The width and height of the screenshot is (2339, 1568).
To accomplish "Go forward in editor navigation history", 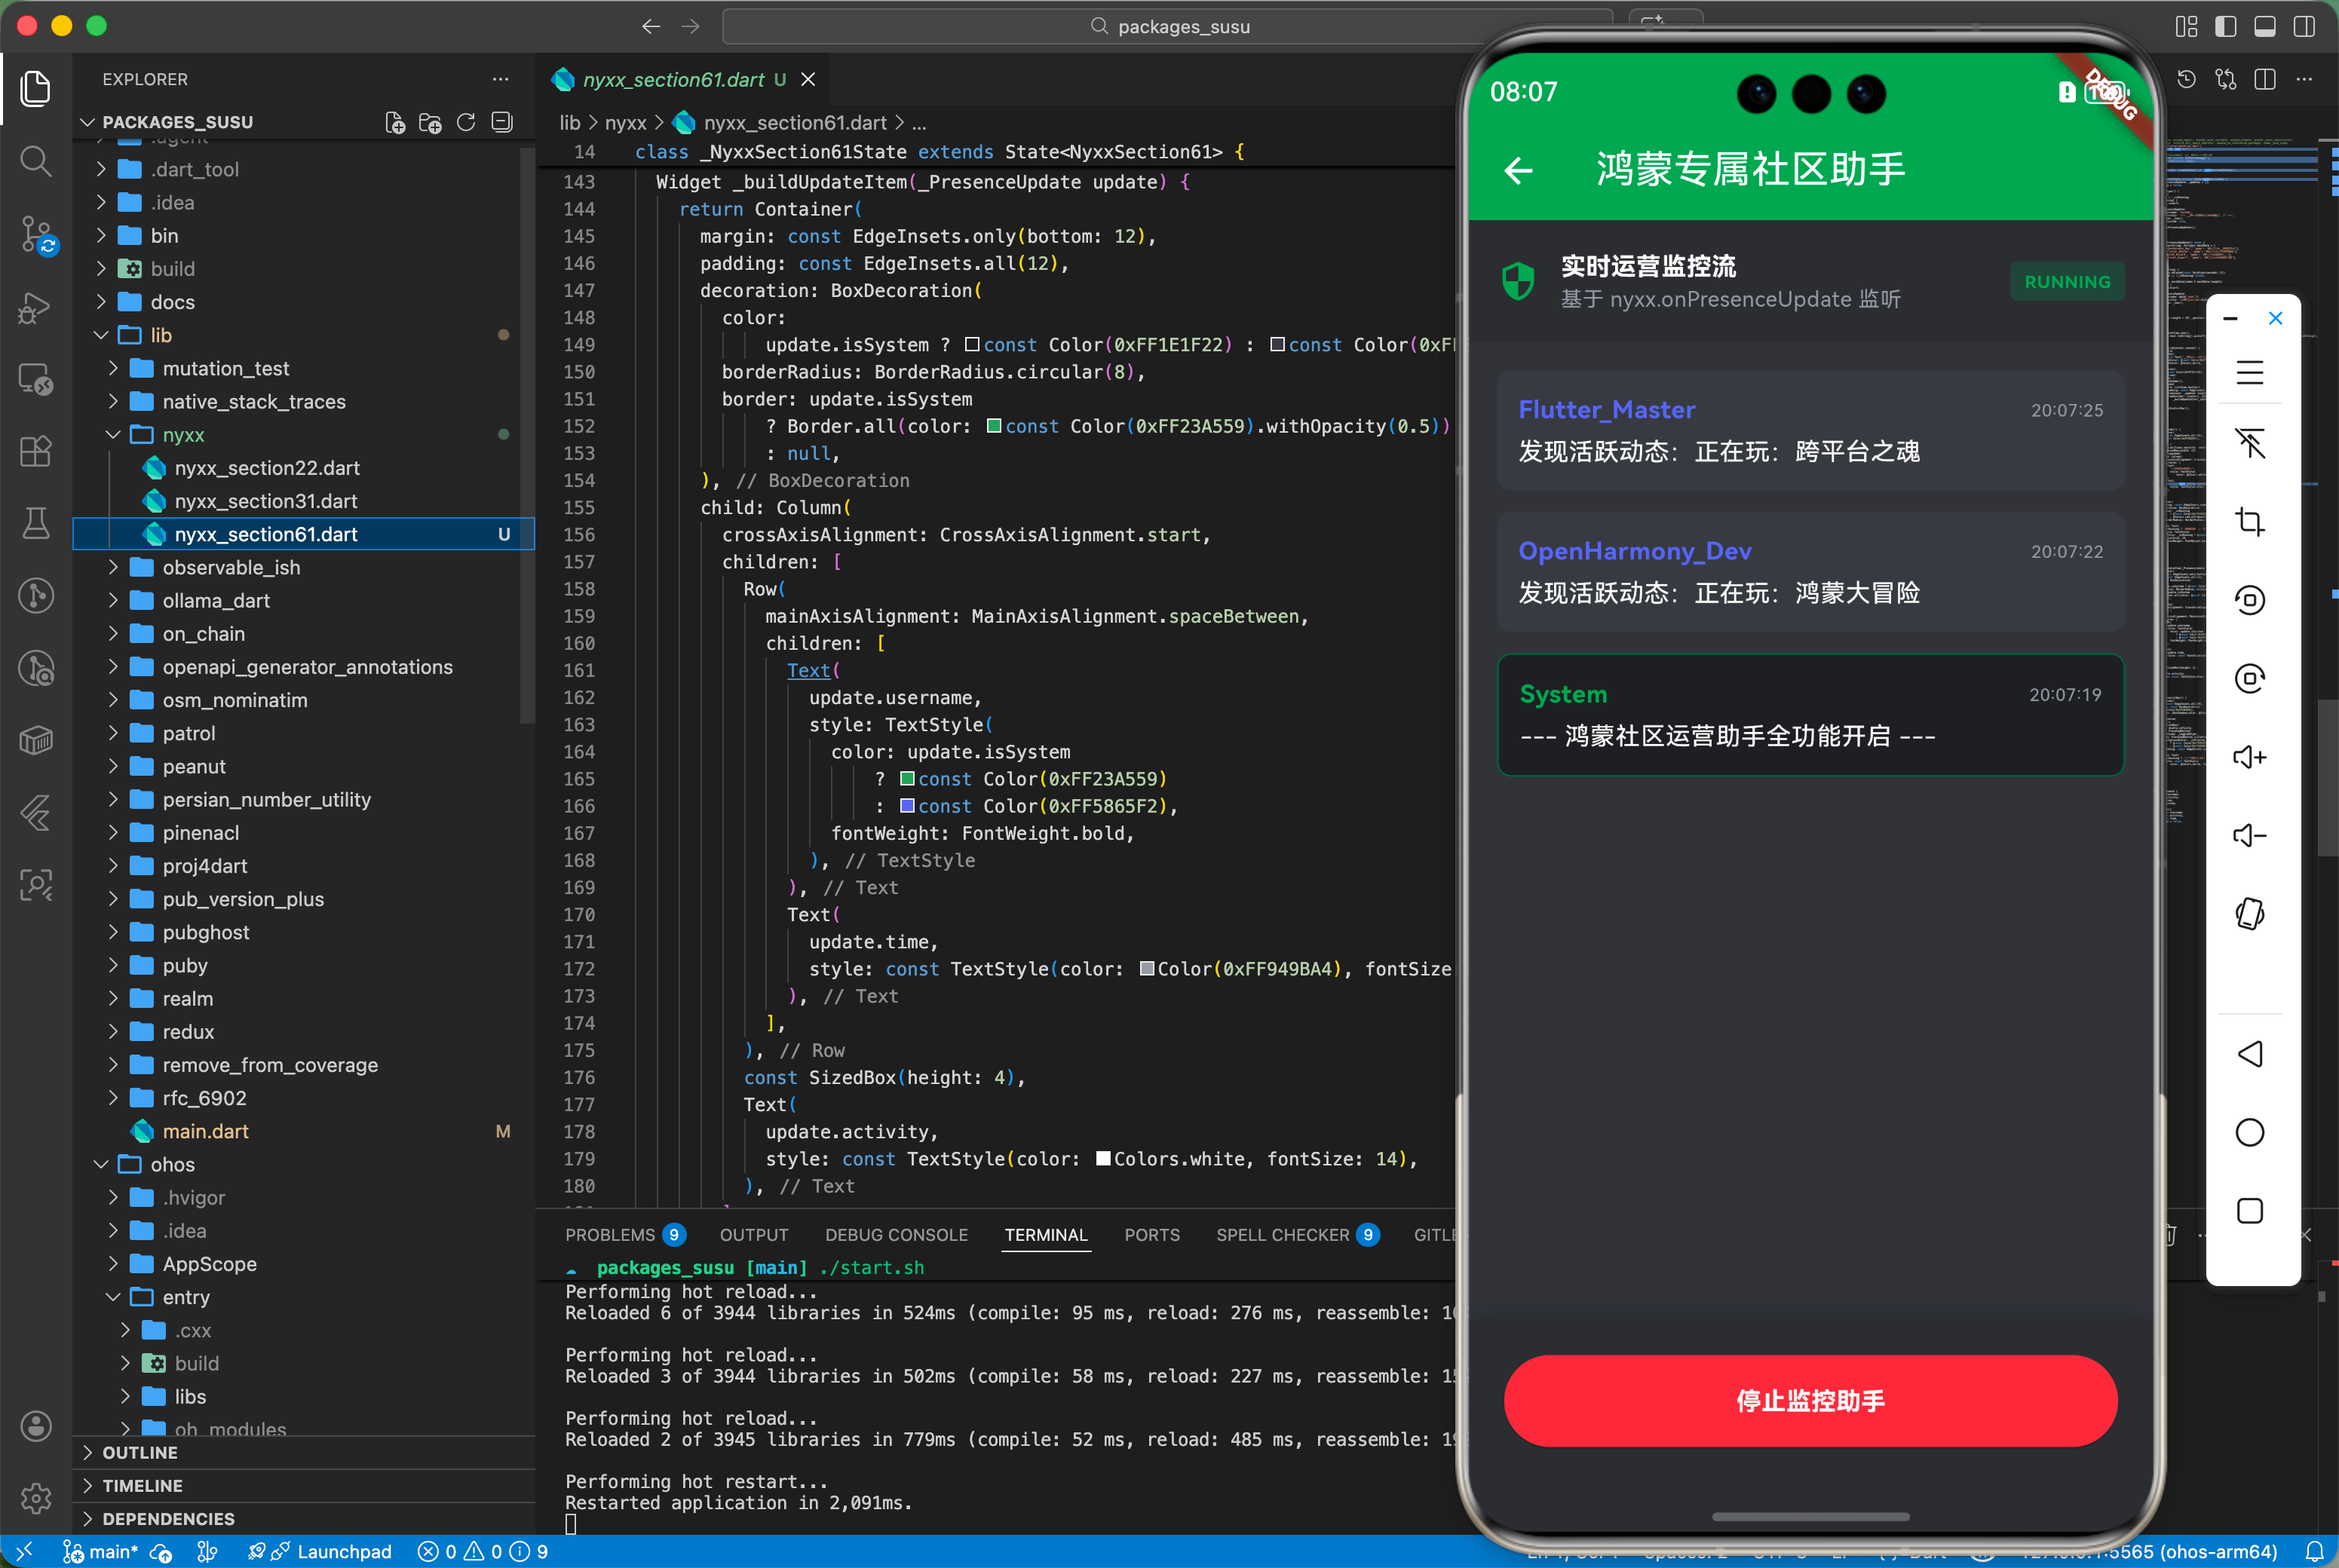I will coord(690,26).
